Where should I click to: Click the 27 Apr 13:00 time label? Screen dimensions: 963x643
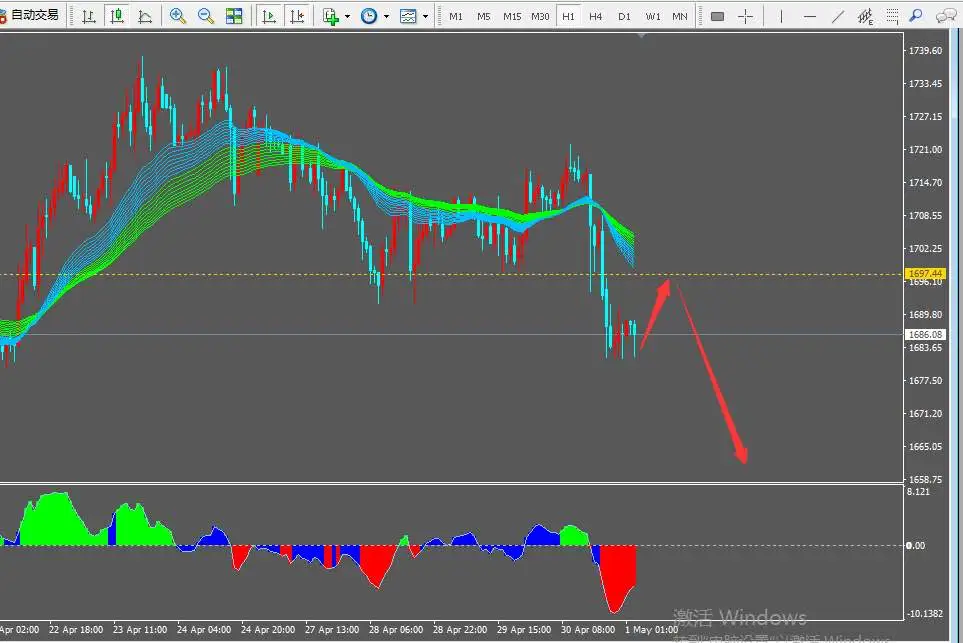(332, 629)
